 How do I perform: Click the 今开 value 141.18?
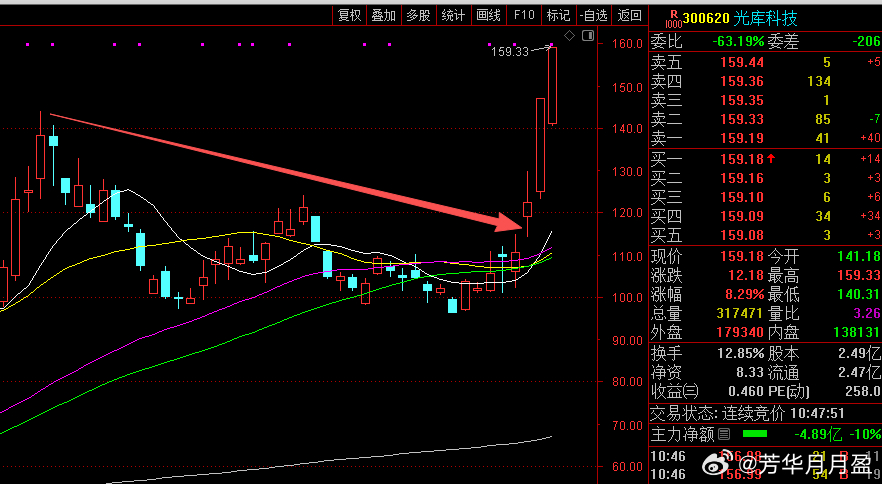click(859, 257)
